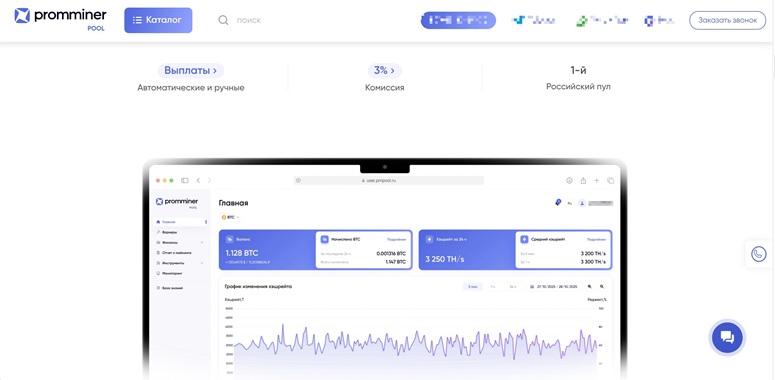
Task: Click the График изменения хэшрейта title
Action: [x=258, y=286]
